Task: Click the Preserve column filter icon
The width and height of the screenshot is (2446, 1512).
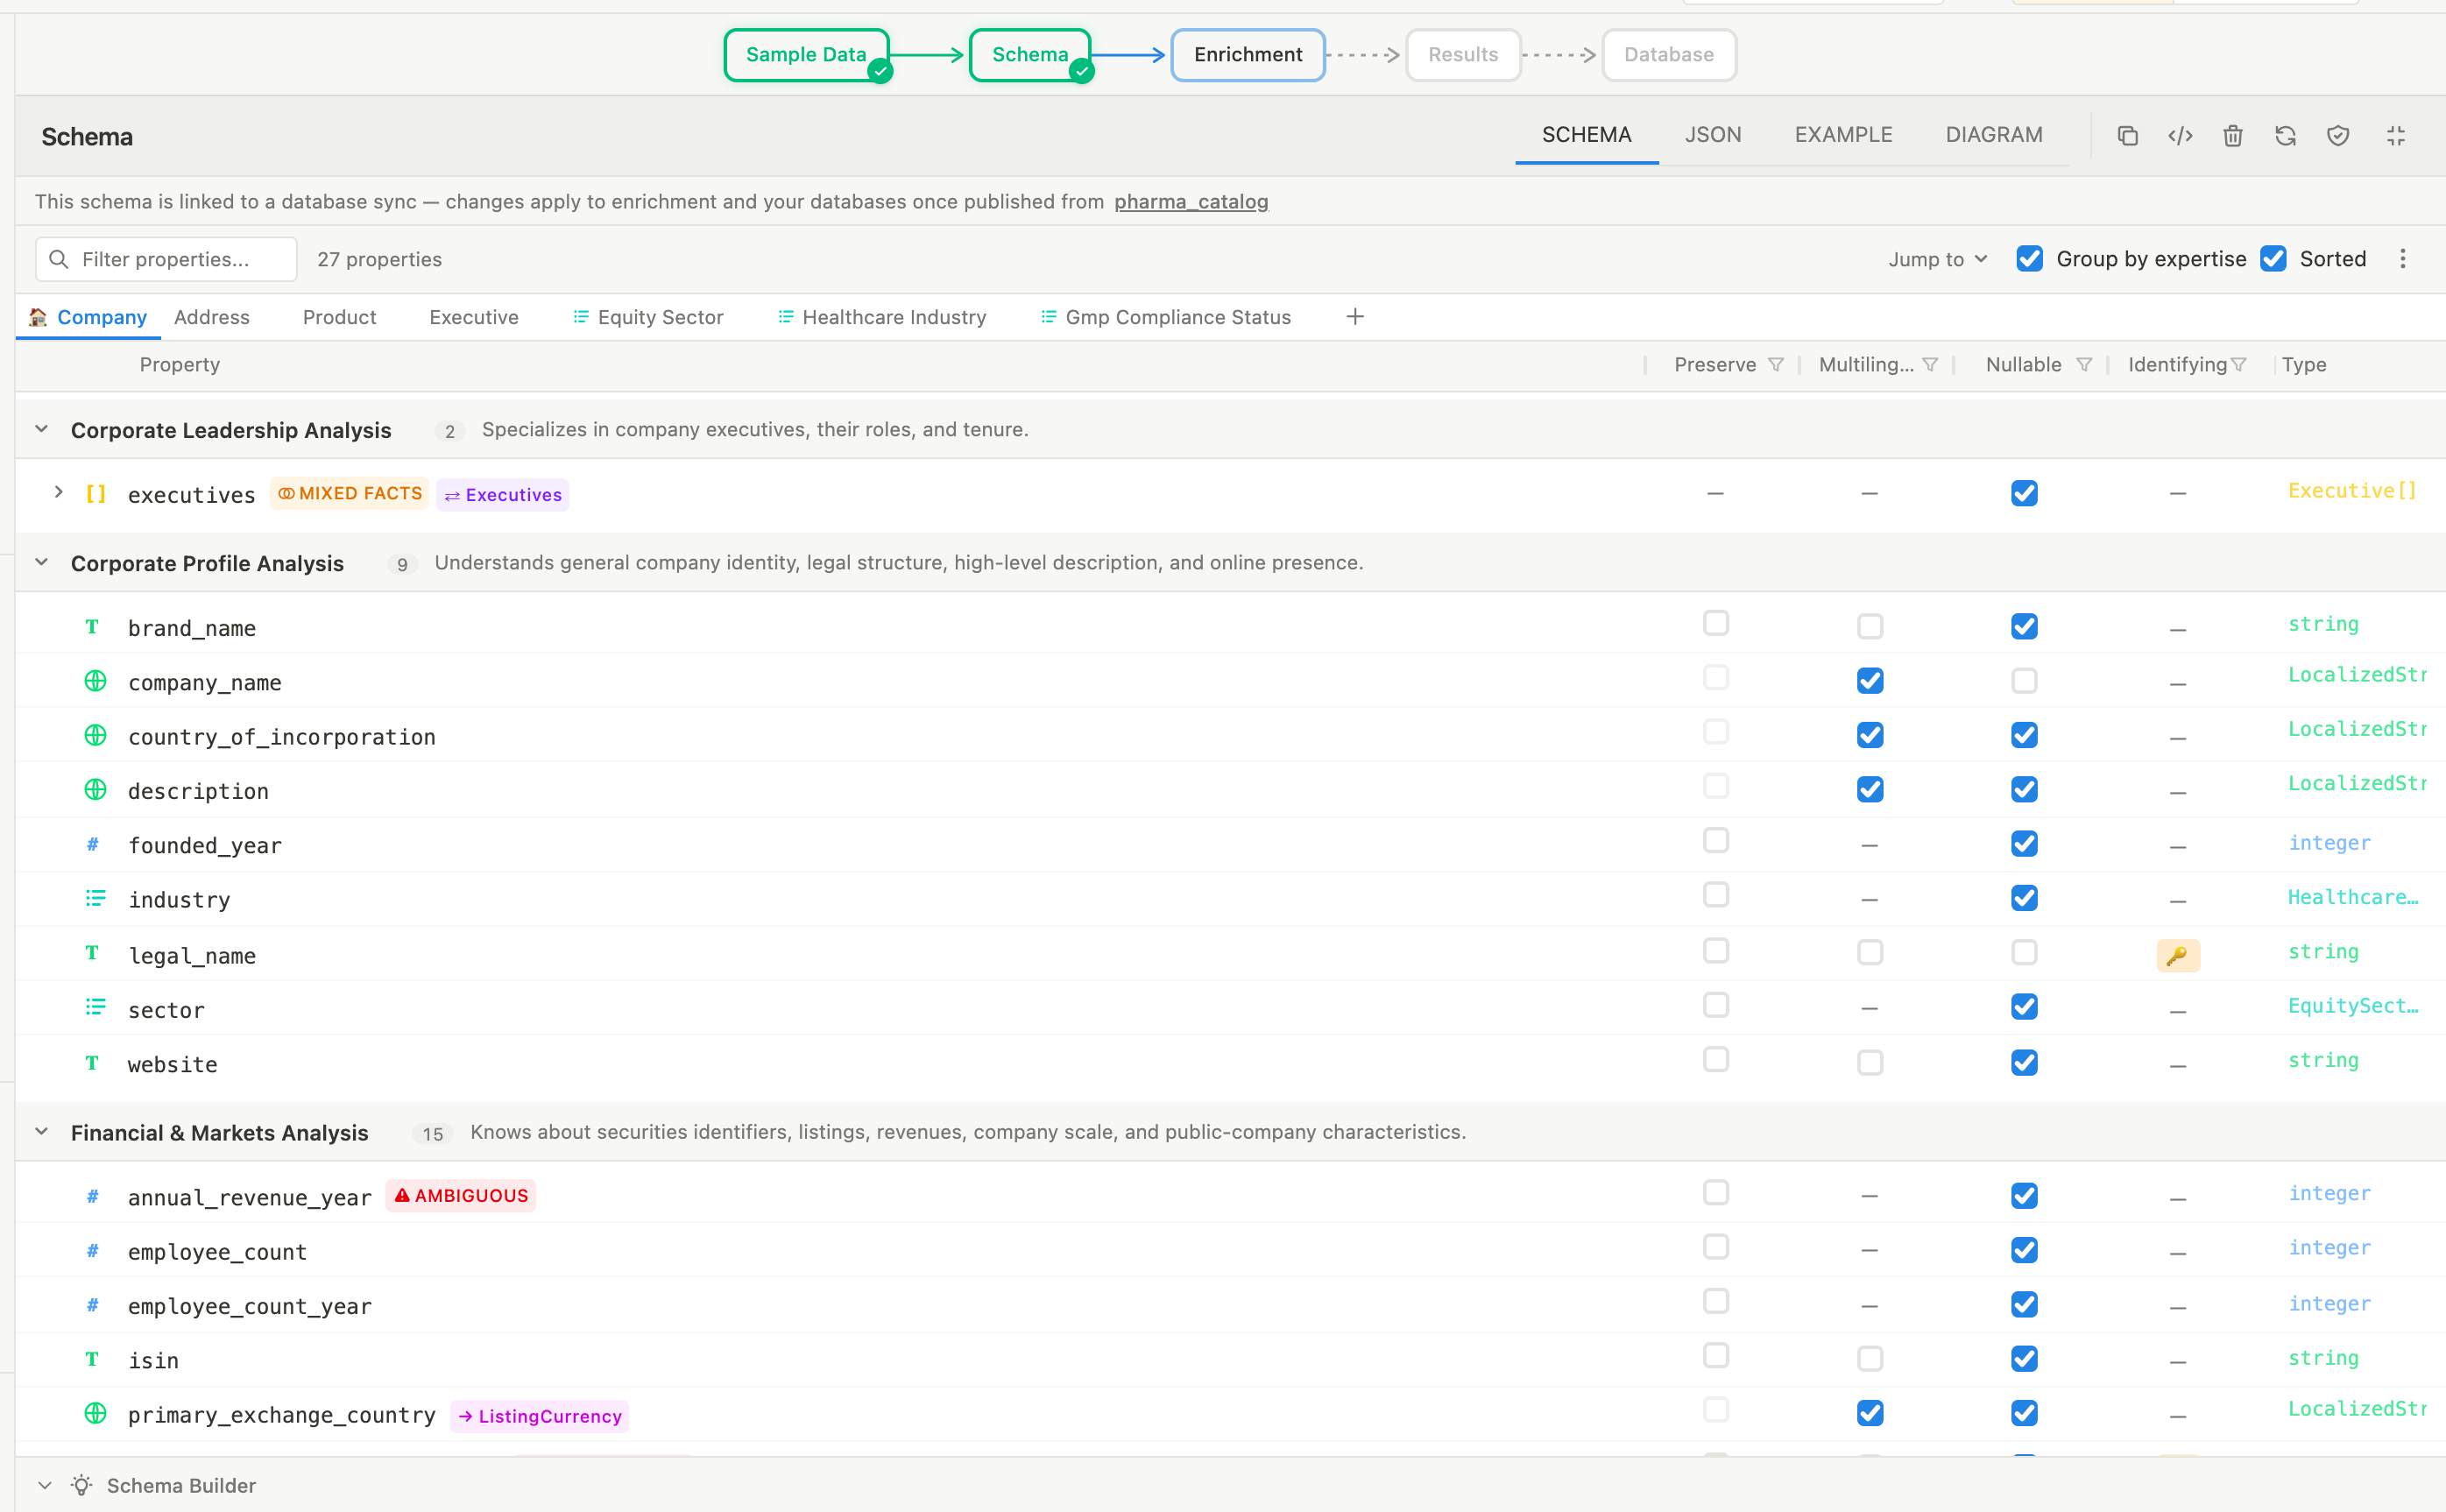Action: pos(1775,365)
